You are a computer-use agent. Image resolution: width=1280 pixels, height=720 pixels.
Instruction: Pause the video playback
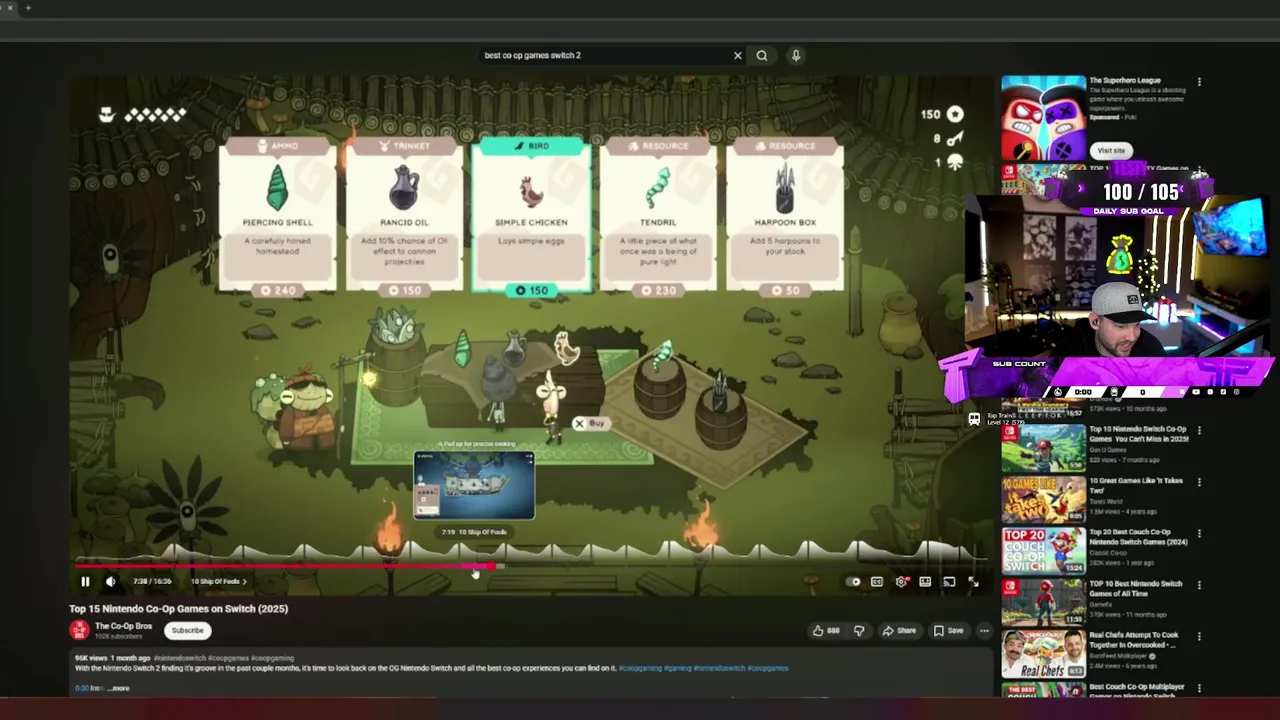pos(85,581)
